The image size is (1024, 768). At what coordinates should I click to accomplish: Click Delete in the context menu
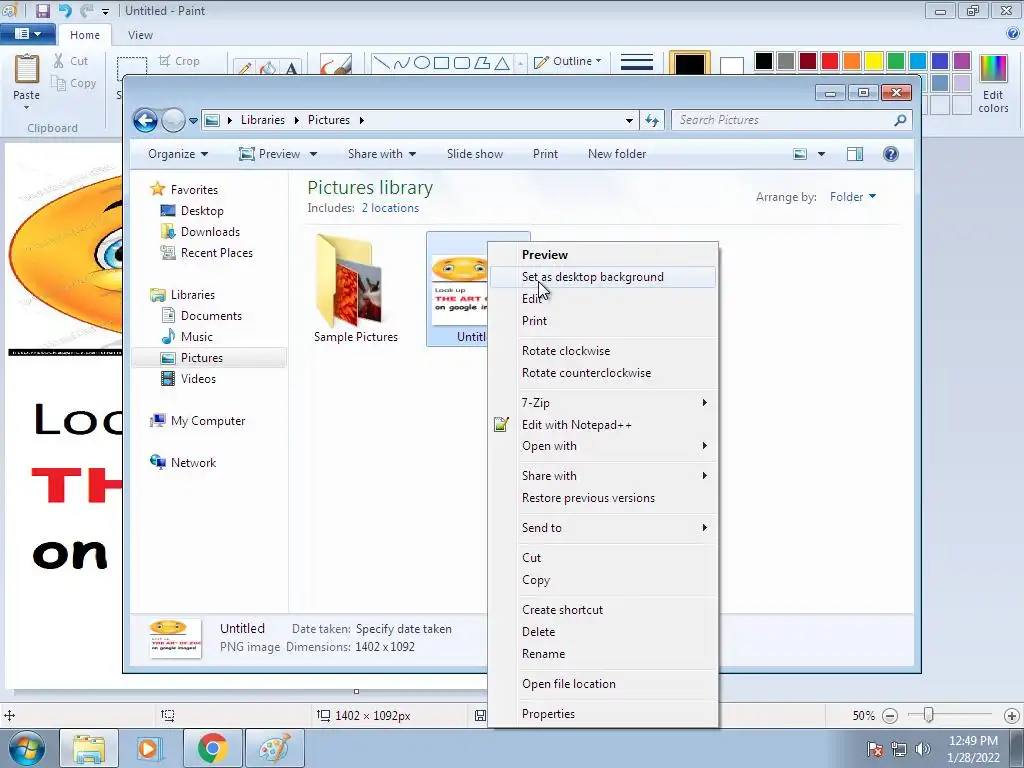click(x=602, y=632)
